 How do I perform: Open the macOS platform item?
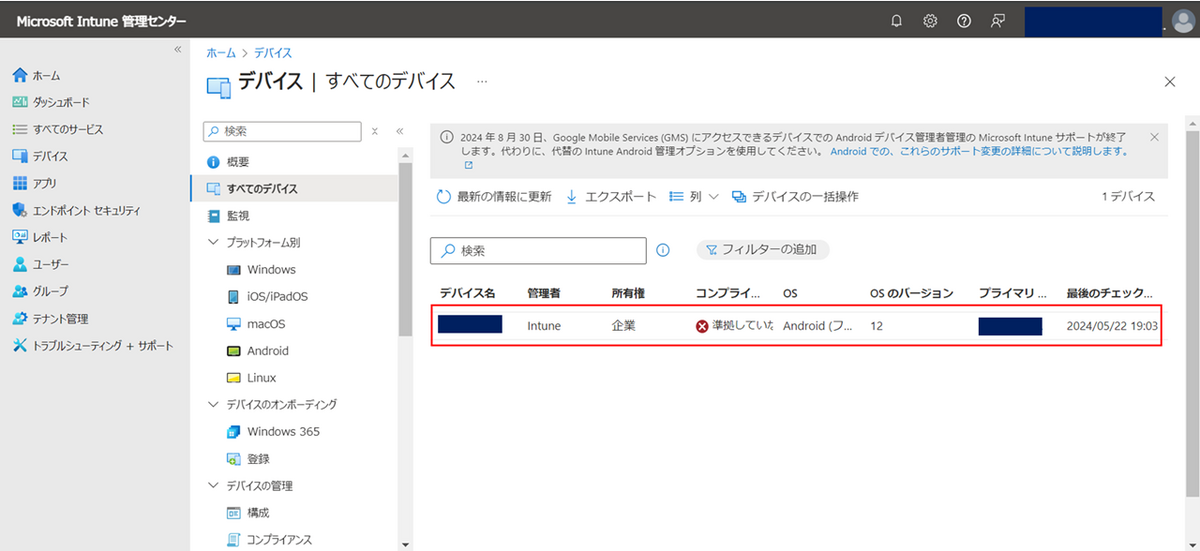pyautogui.click(x=255, y=323)
